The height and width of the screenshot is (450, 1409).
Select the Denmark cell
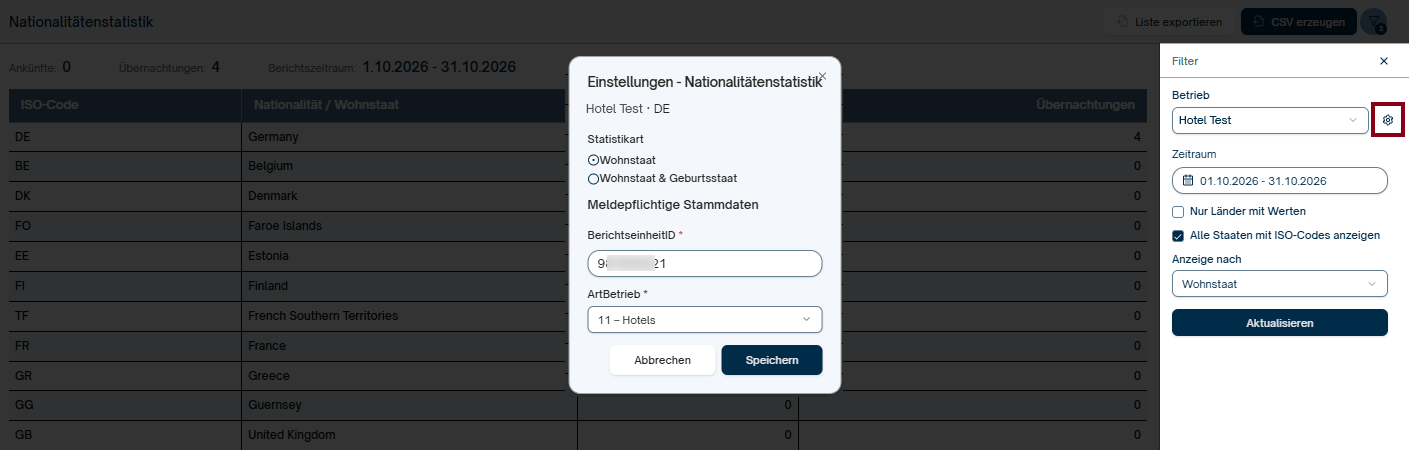click(x=409, y=196)
